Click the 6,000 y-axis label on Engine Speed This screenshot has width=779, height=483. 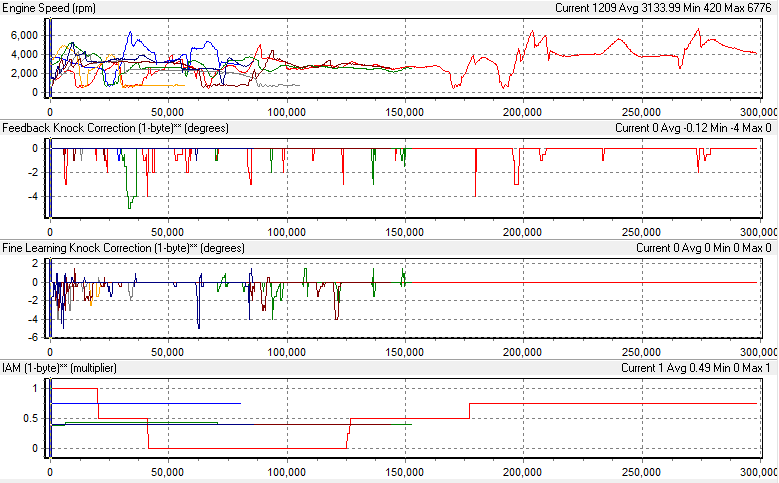tap(23, 34)
